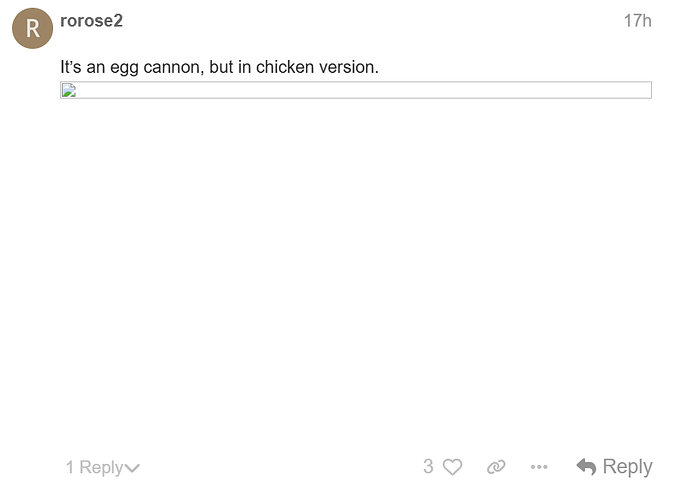View who liked via count 3
Screen dimensions: 676x499
428,466
